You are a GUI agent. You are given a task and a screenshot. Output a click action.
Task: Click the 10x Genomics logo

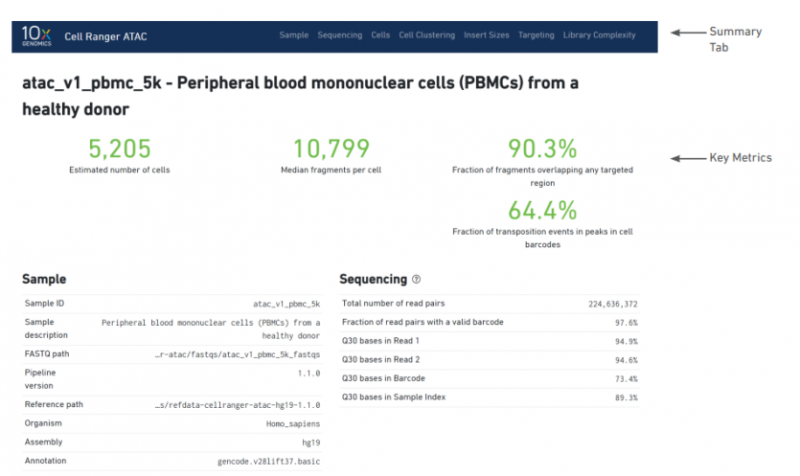point(38,35)
